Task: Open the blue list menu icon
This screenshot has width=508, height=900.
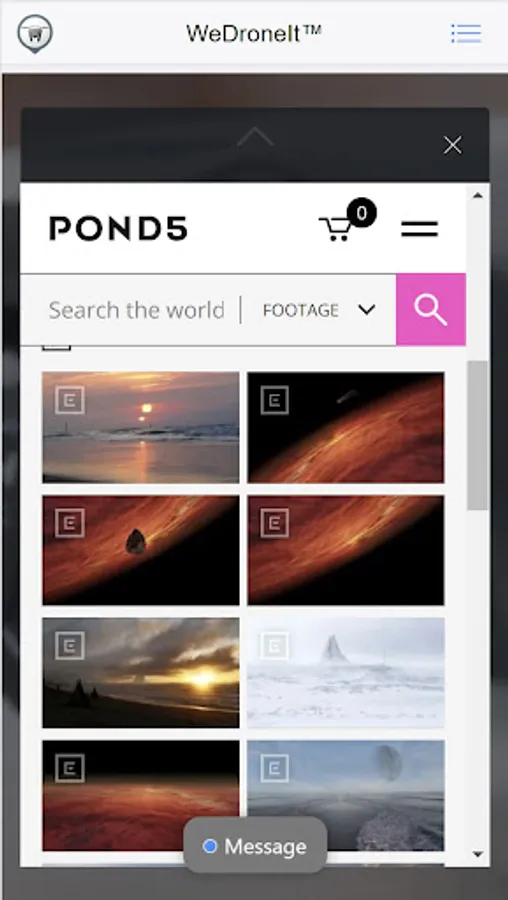Action: pos(466,33)
